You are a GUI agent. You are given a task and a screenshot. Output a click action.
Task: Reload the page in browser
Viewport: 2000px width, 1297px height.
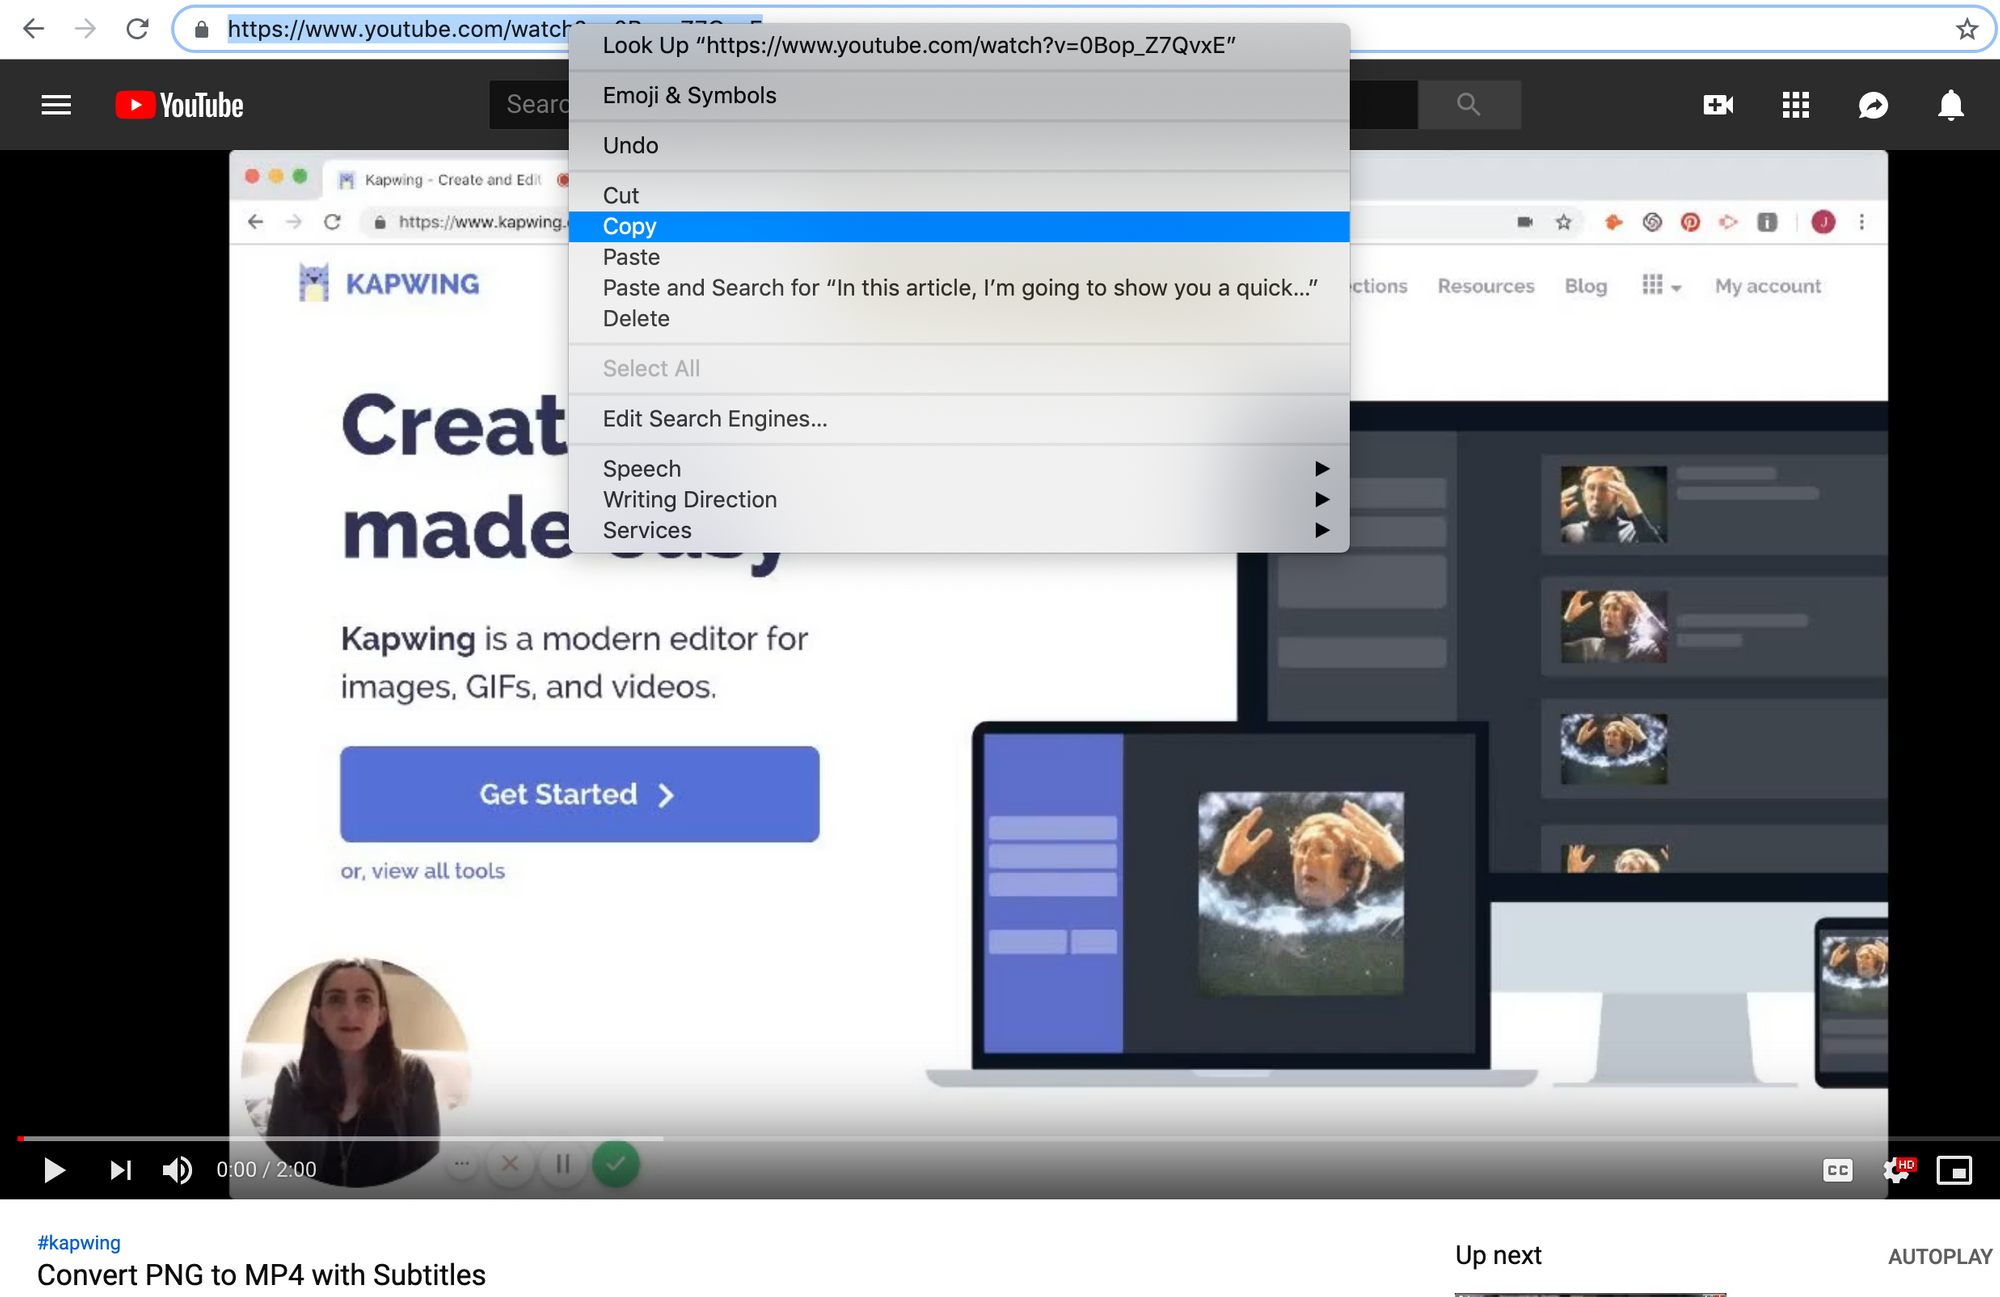click(x=137, y=29)
